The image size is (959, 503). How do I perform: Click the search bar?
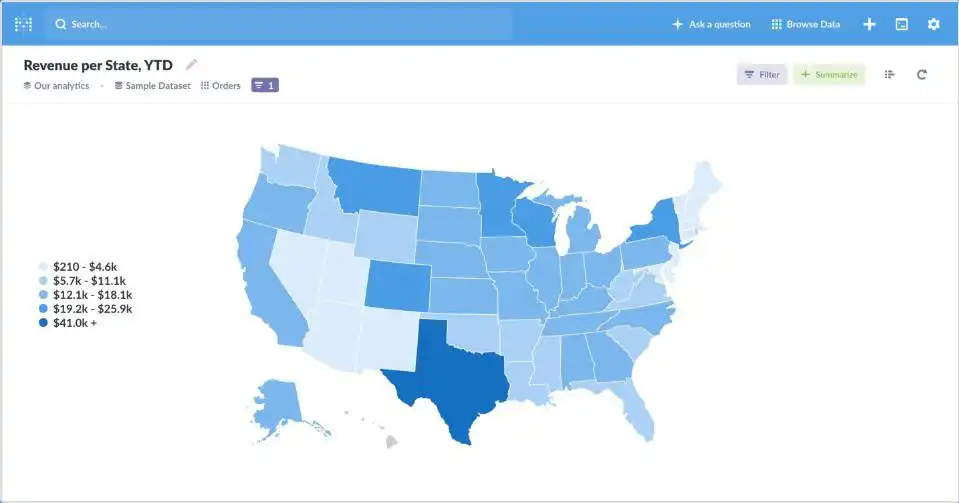click(280, 24)
